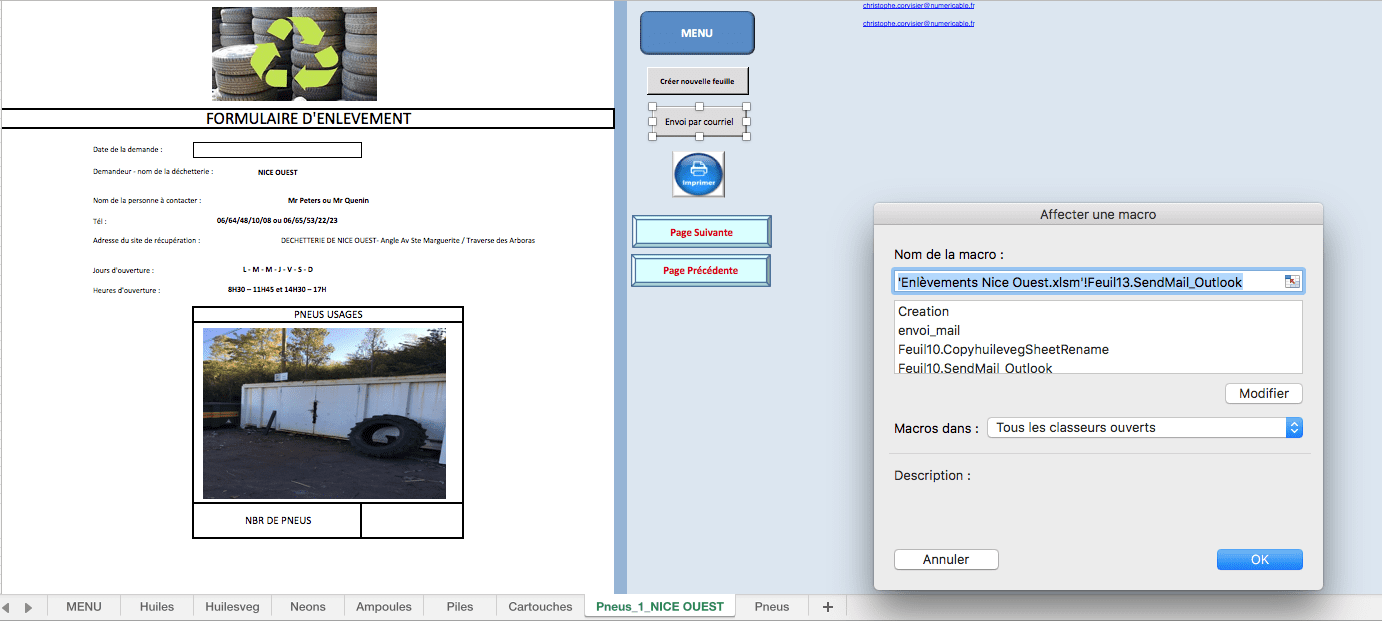This screenshot has width=1382, height=621.
Task: Click Créer nouvelle feuille button
Action: point(698,81)
